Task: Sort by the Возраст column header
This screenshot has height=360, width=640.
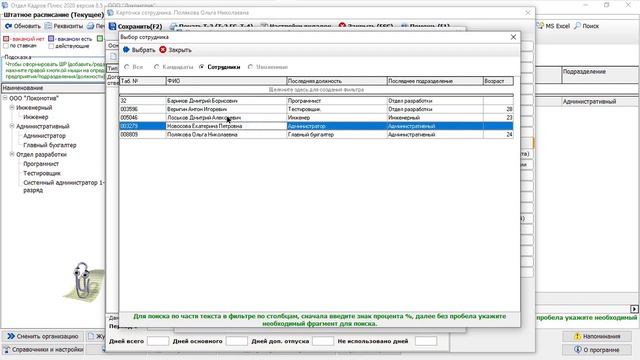Action: tap(498, 81)
